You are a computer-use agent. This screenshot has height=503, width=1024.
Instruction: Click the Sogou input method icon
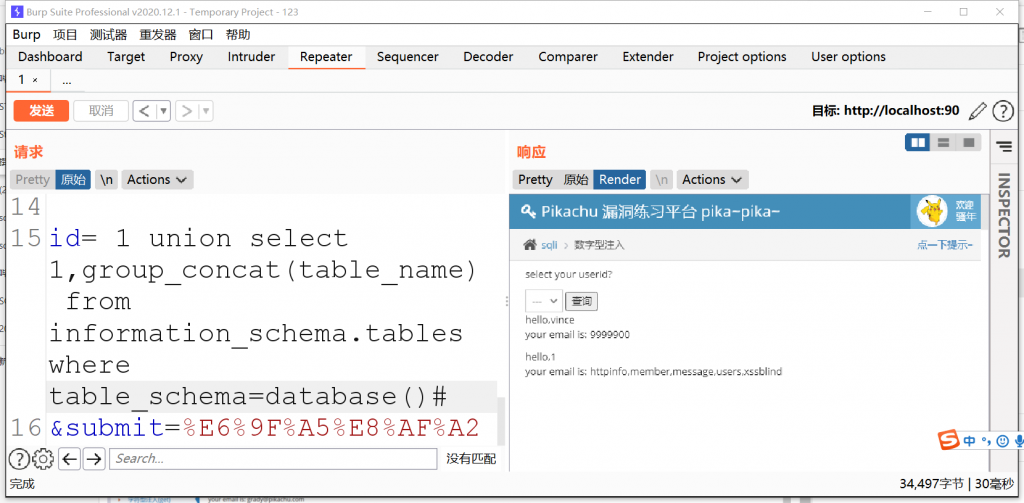tap(948, 441)
